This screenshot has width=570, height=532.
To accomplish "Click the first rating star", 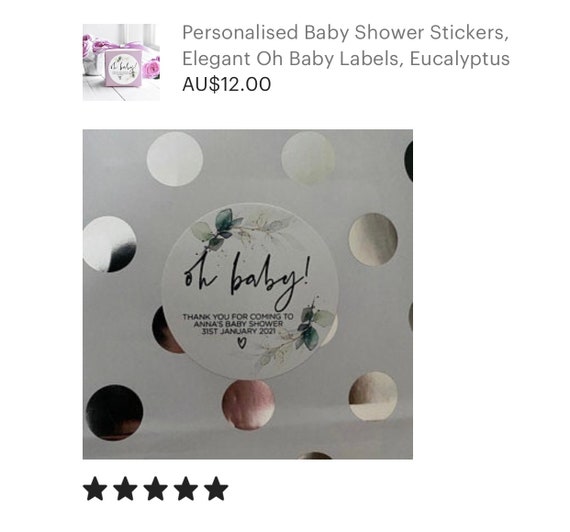I will (x=95, y=489).
